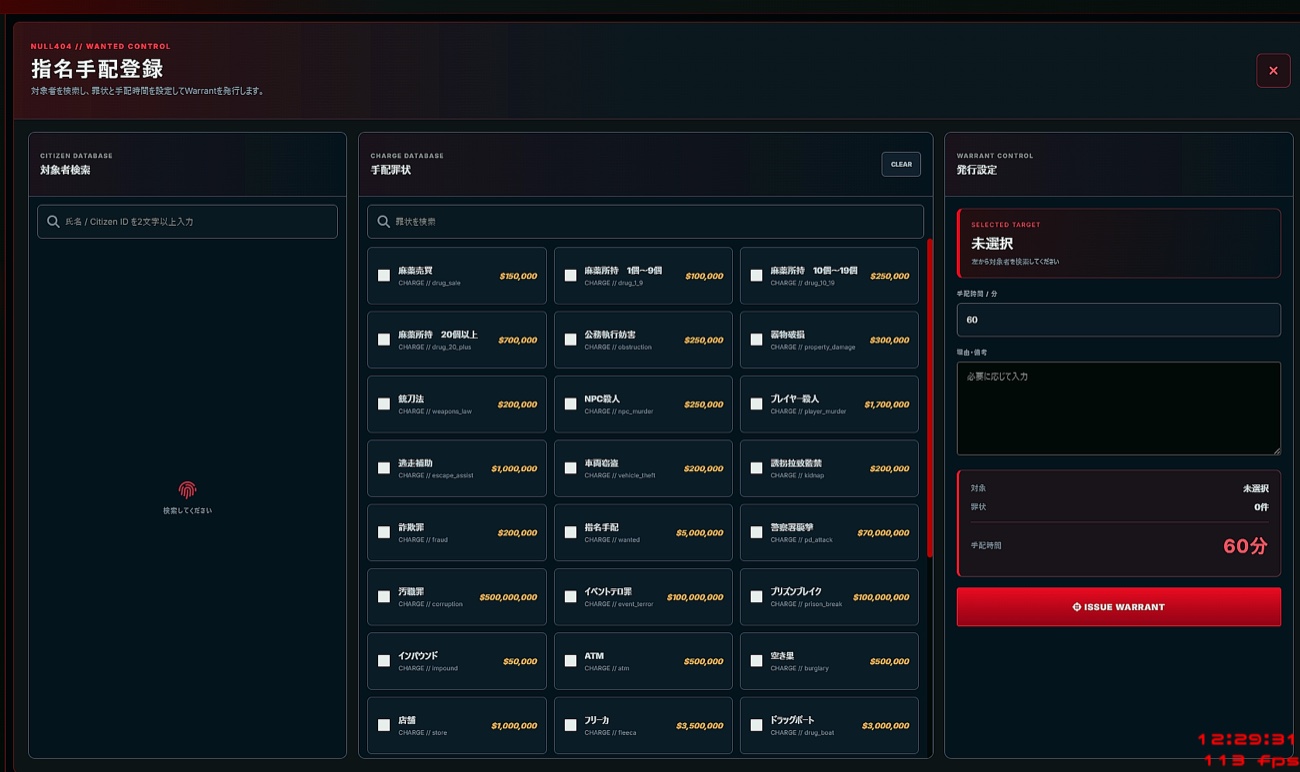Toggle the corruption charge checkbox
1300x772 pixels.
point(384,597)
